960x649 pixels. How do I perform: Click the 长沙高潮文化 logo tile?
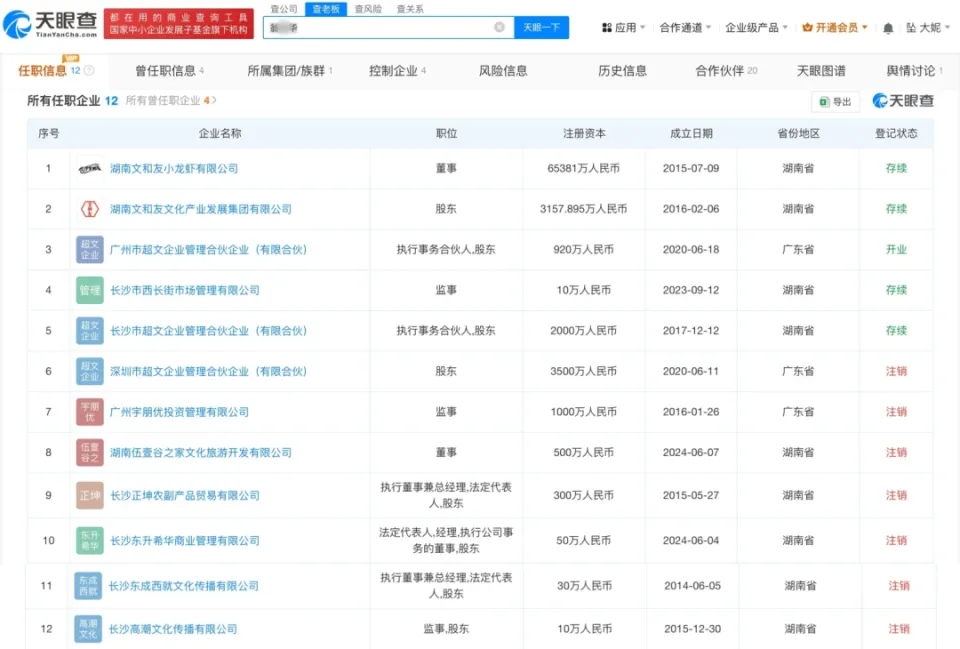pos(88,629)
